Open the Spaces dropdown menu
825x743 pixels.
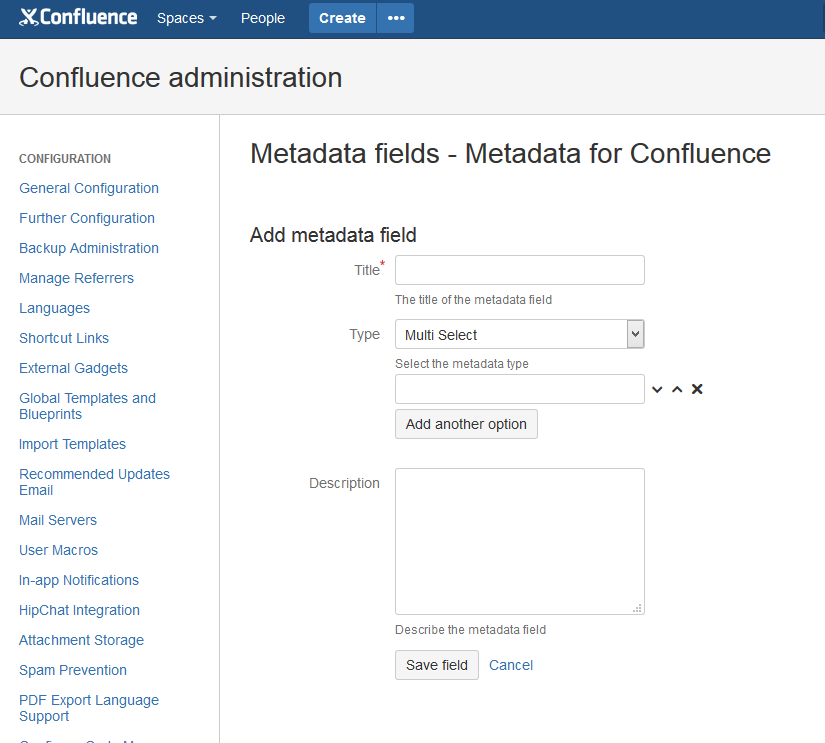[x=186, y=18]
